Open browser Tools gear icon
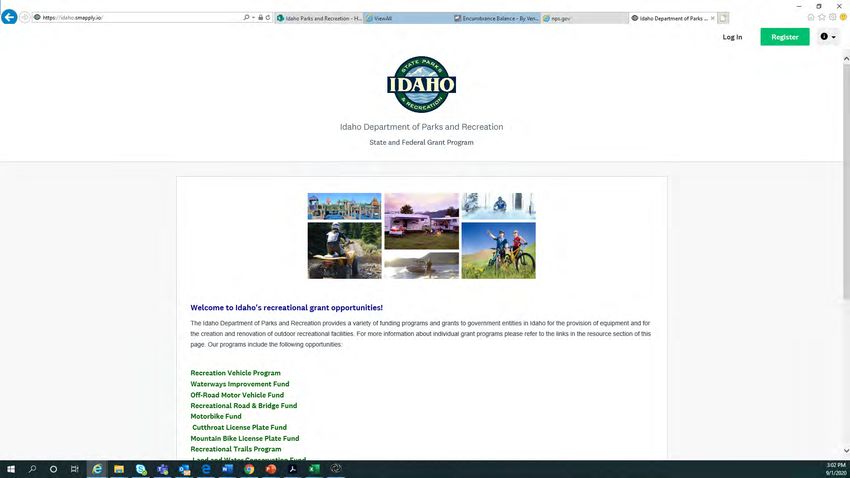Screen dimensions: 850x478 click(833, 17)
